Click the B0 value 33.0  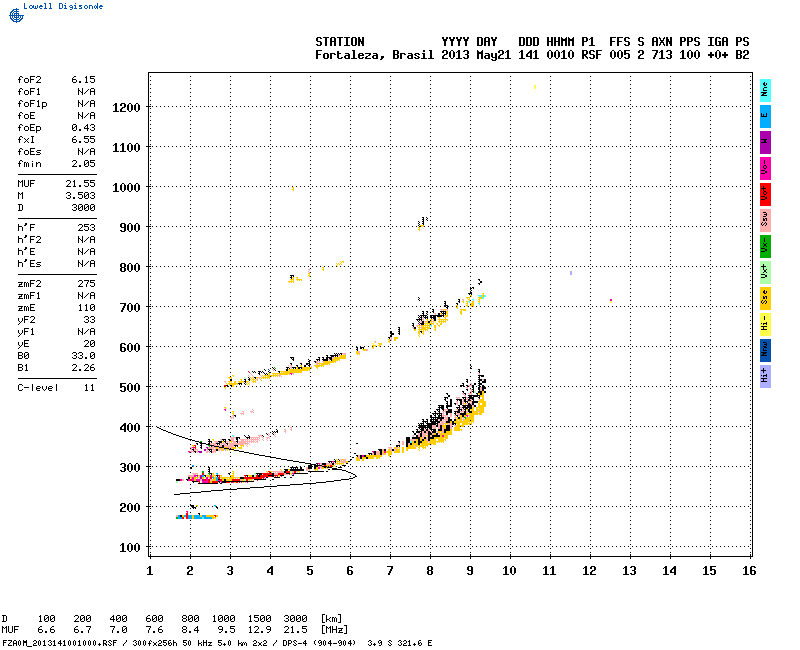[83, 356]
